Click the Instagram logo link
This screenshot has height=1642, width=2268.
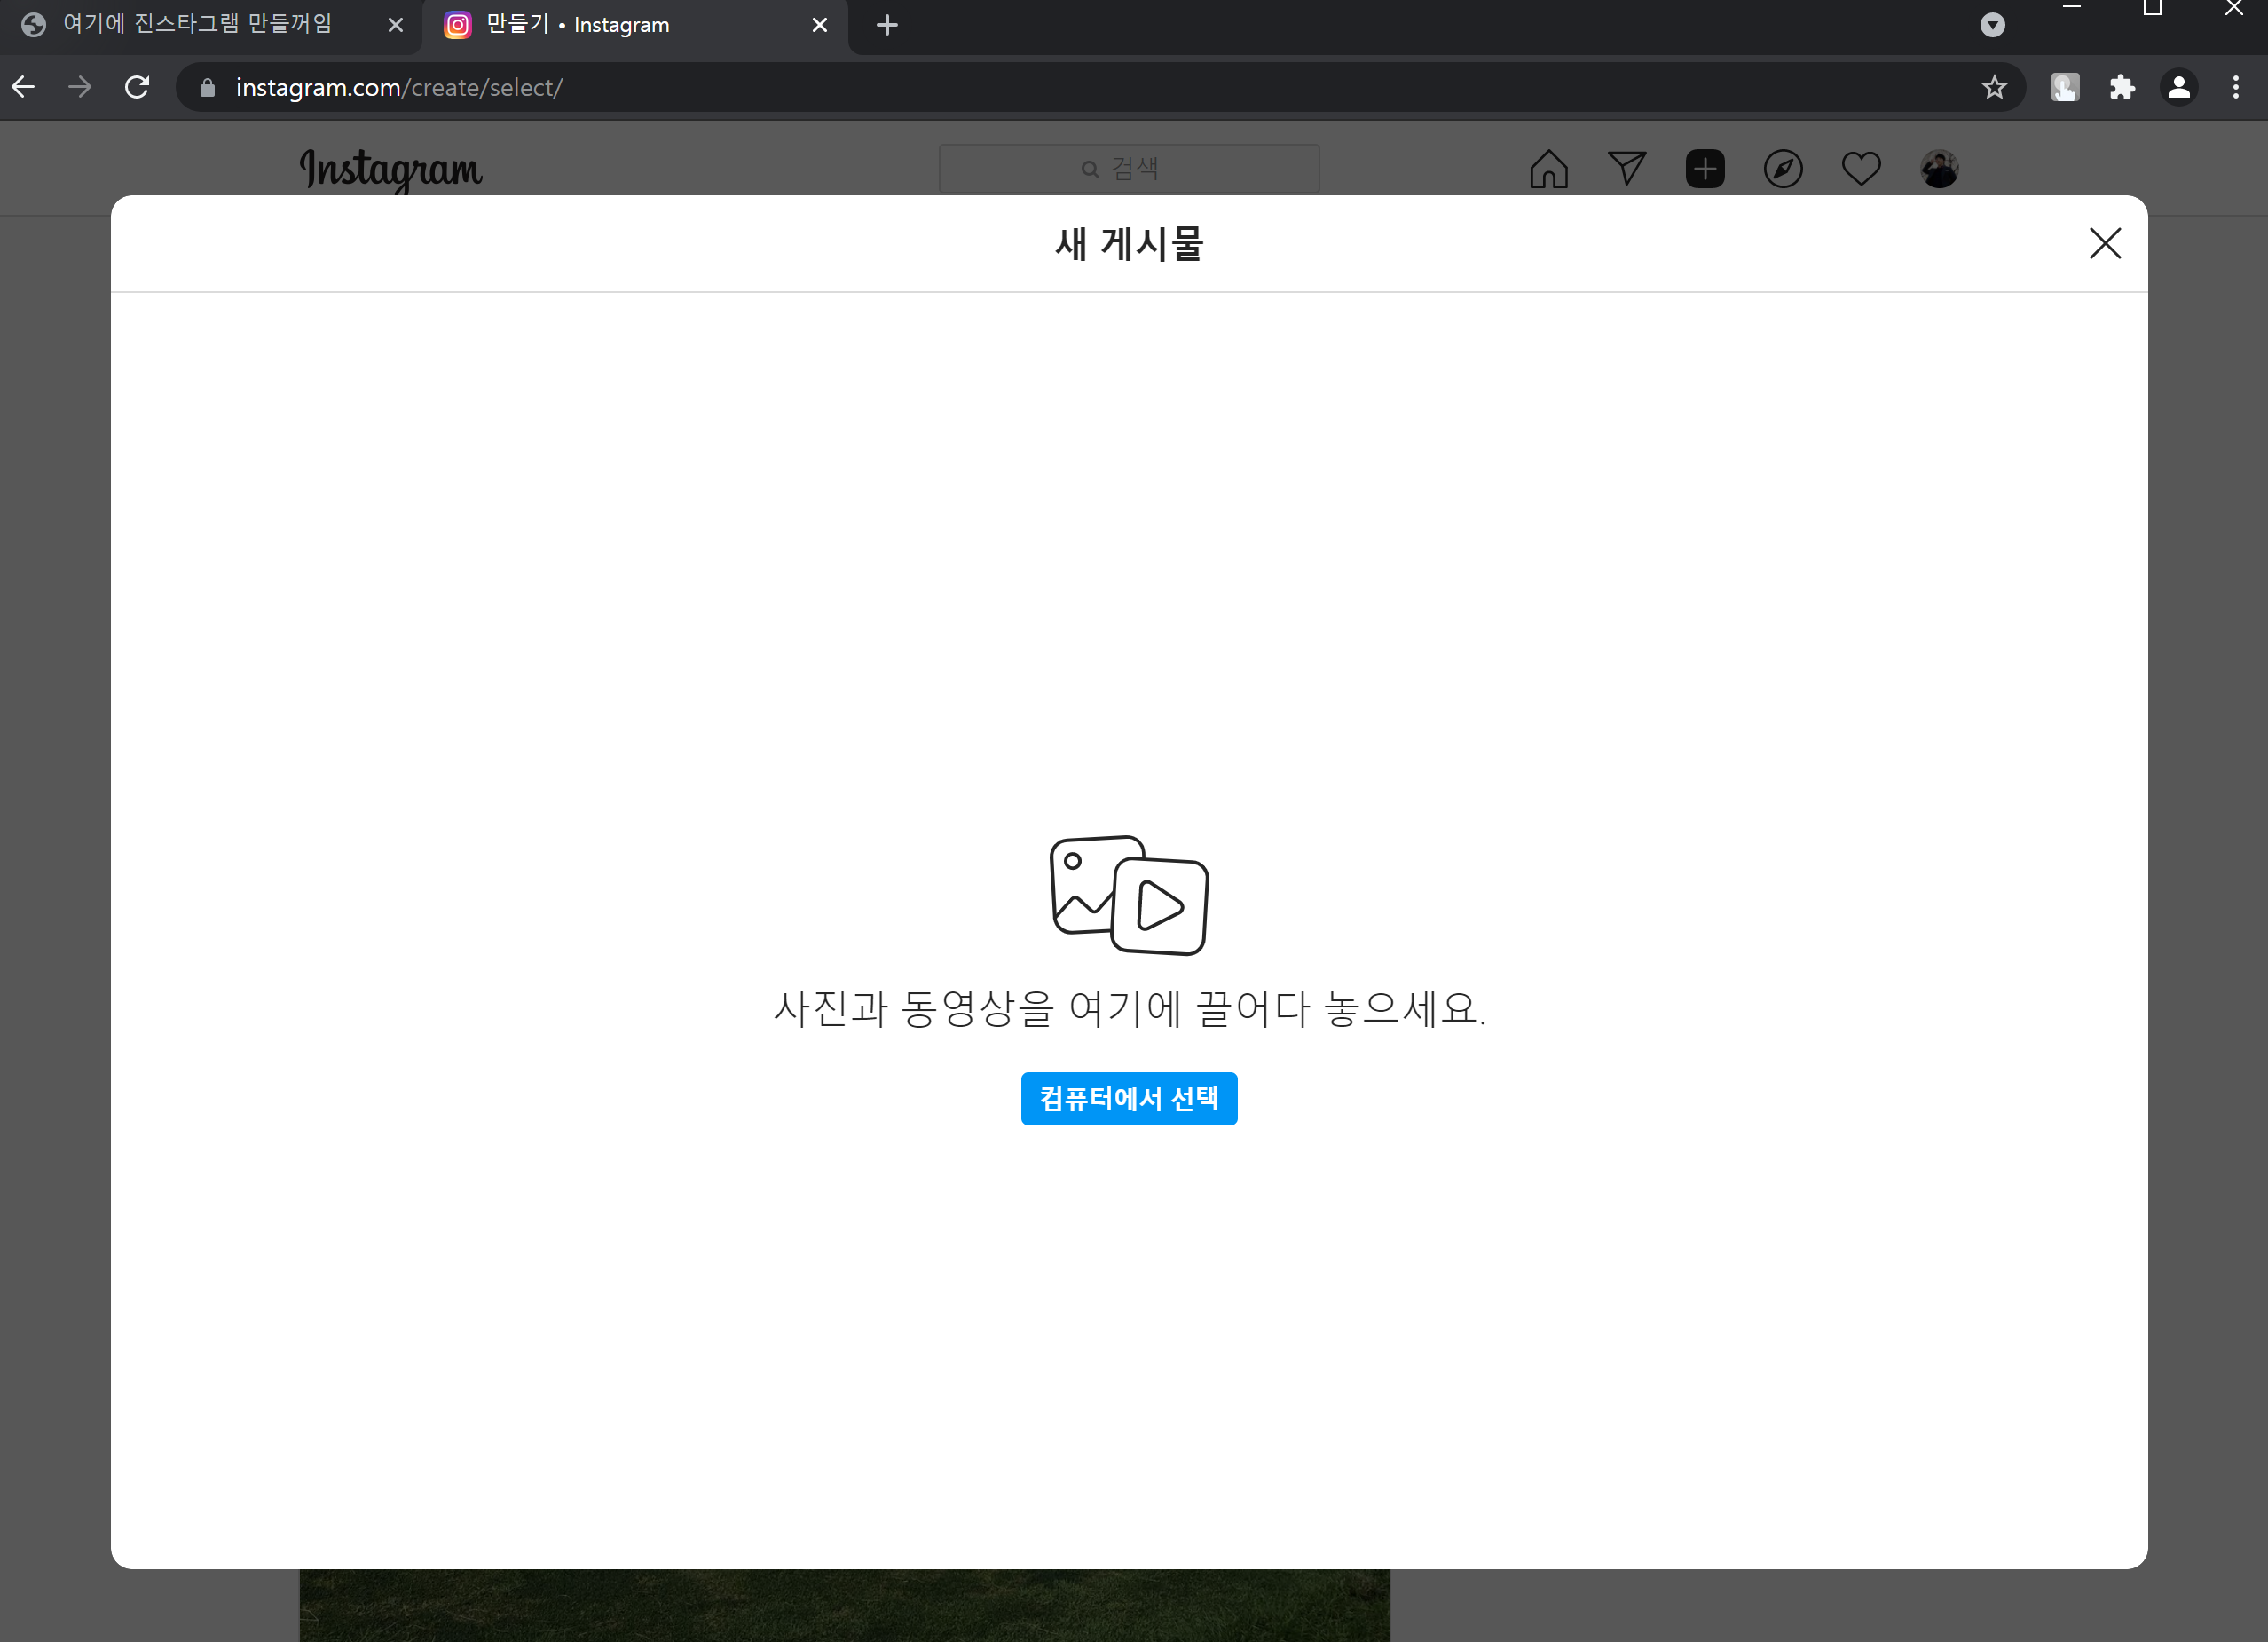(391, 169)
